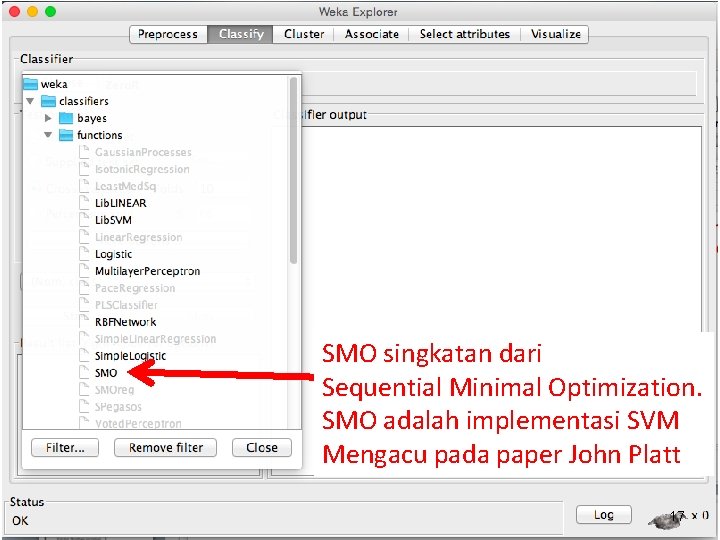Click the OK status text
The image size is (720, 540).
(20, 521)
